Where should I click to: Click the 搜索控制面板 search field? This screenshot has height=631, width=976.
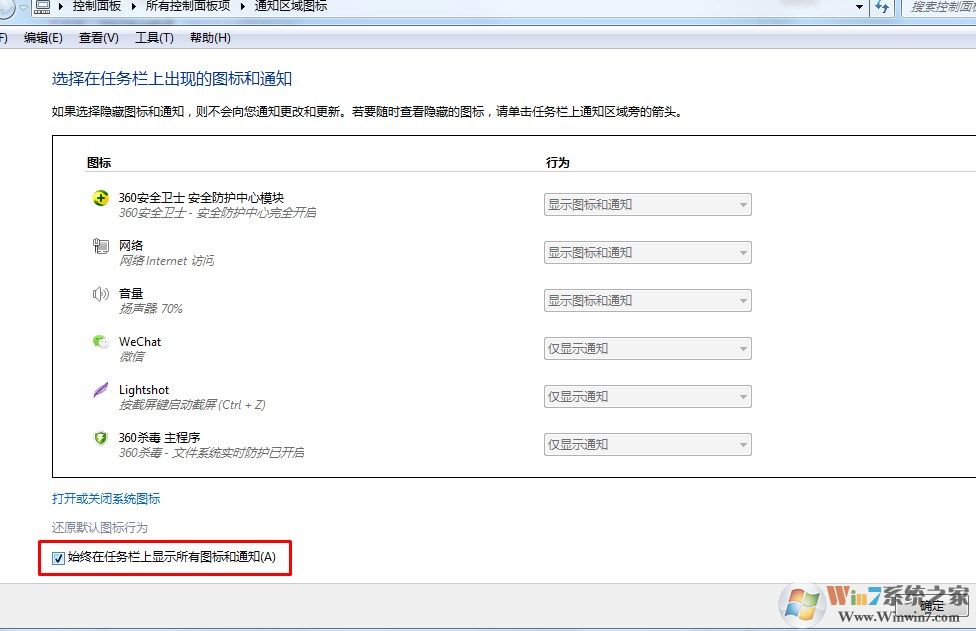click(x=940, y=7)
